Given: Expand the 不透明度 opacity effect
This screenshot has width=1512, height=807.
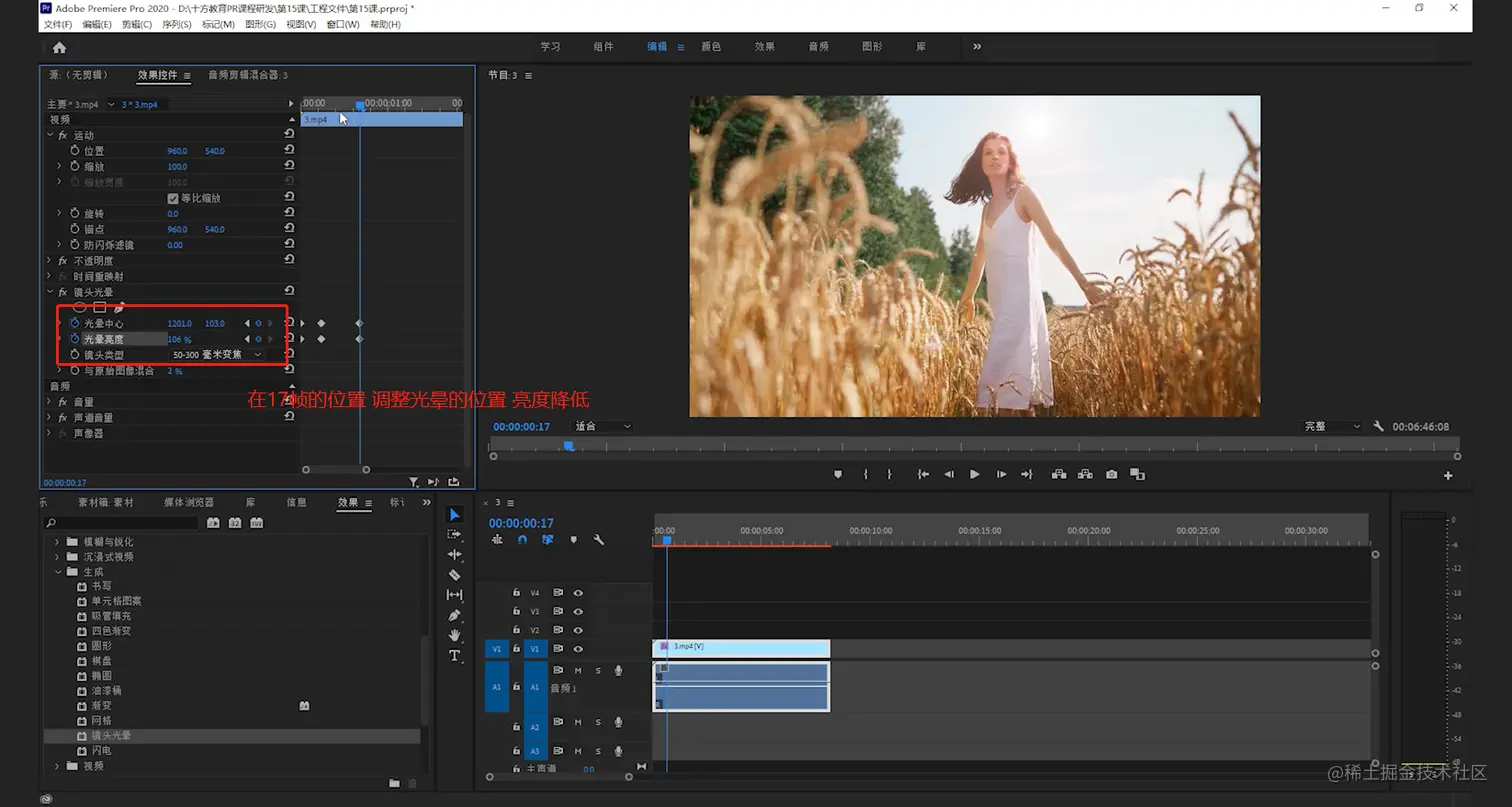Looking at the screenshot, I should tap(50, 260).
